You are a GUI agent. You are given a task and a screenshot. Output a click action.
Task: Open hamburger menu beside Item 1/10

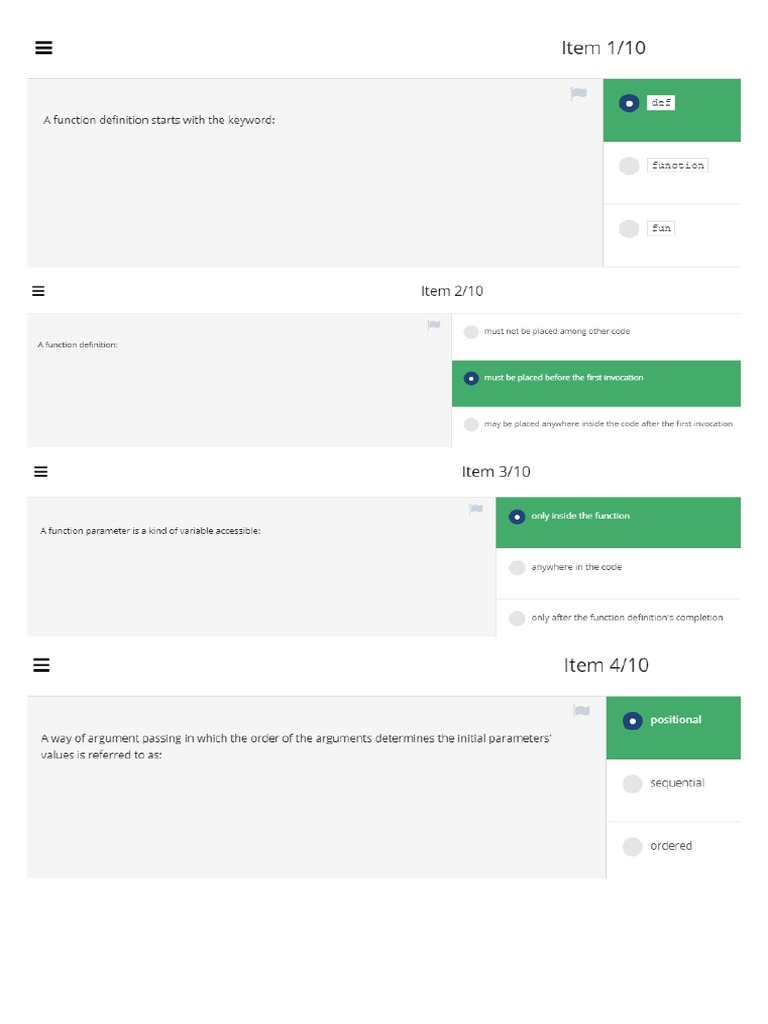point(43,48)
